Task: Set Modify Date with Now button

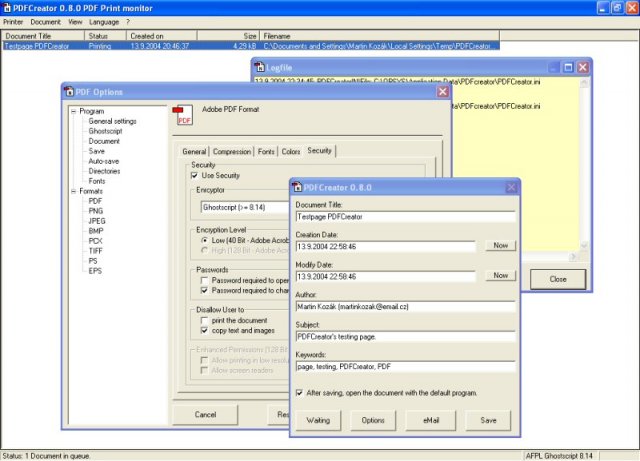Action: coord(501,276)
